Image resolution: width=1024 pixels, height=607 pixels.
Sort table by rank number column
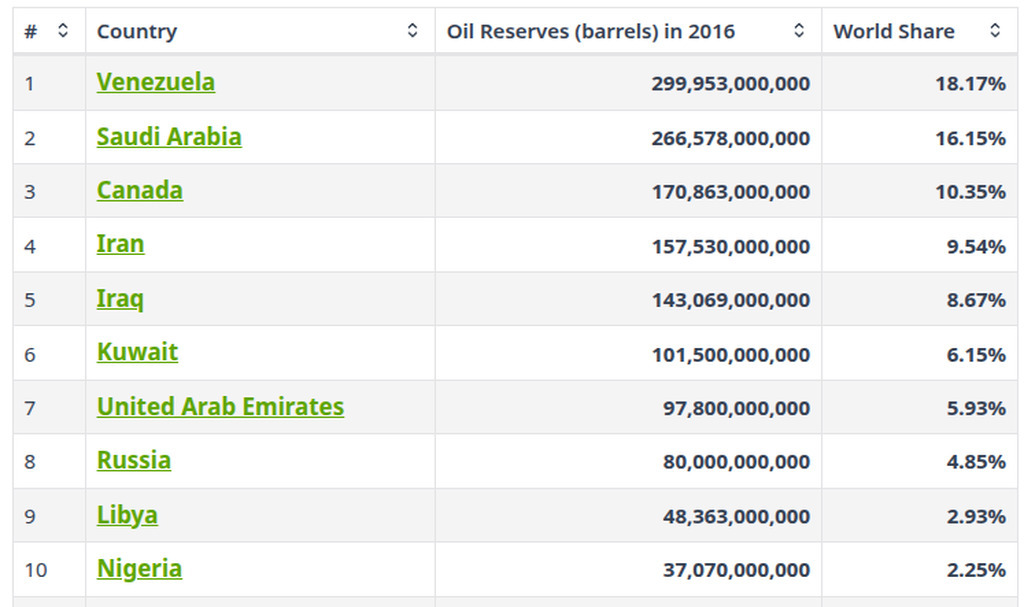(x=63, y=31)
